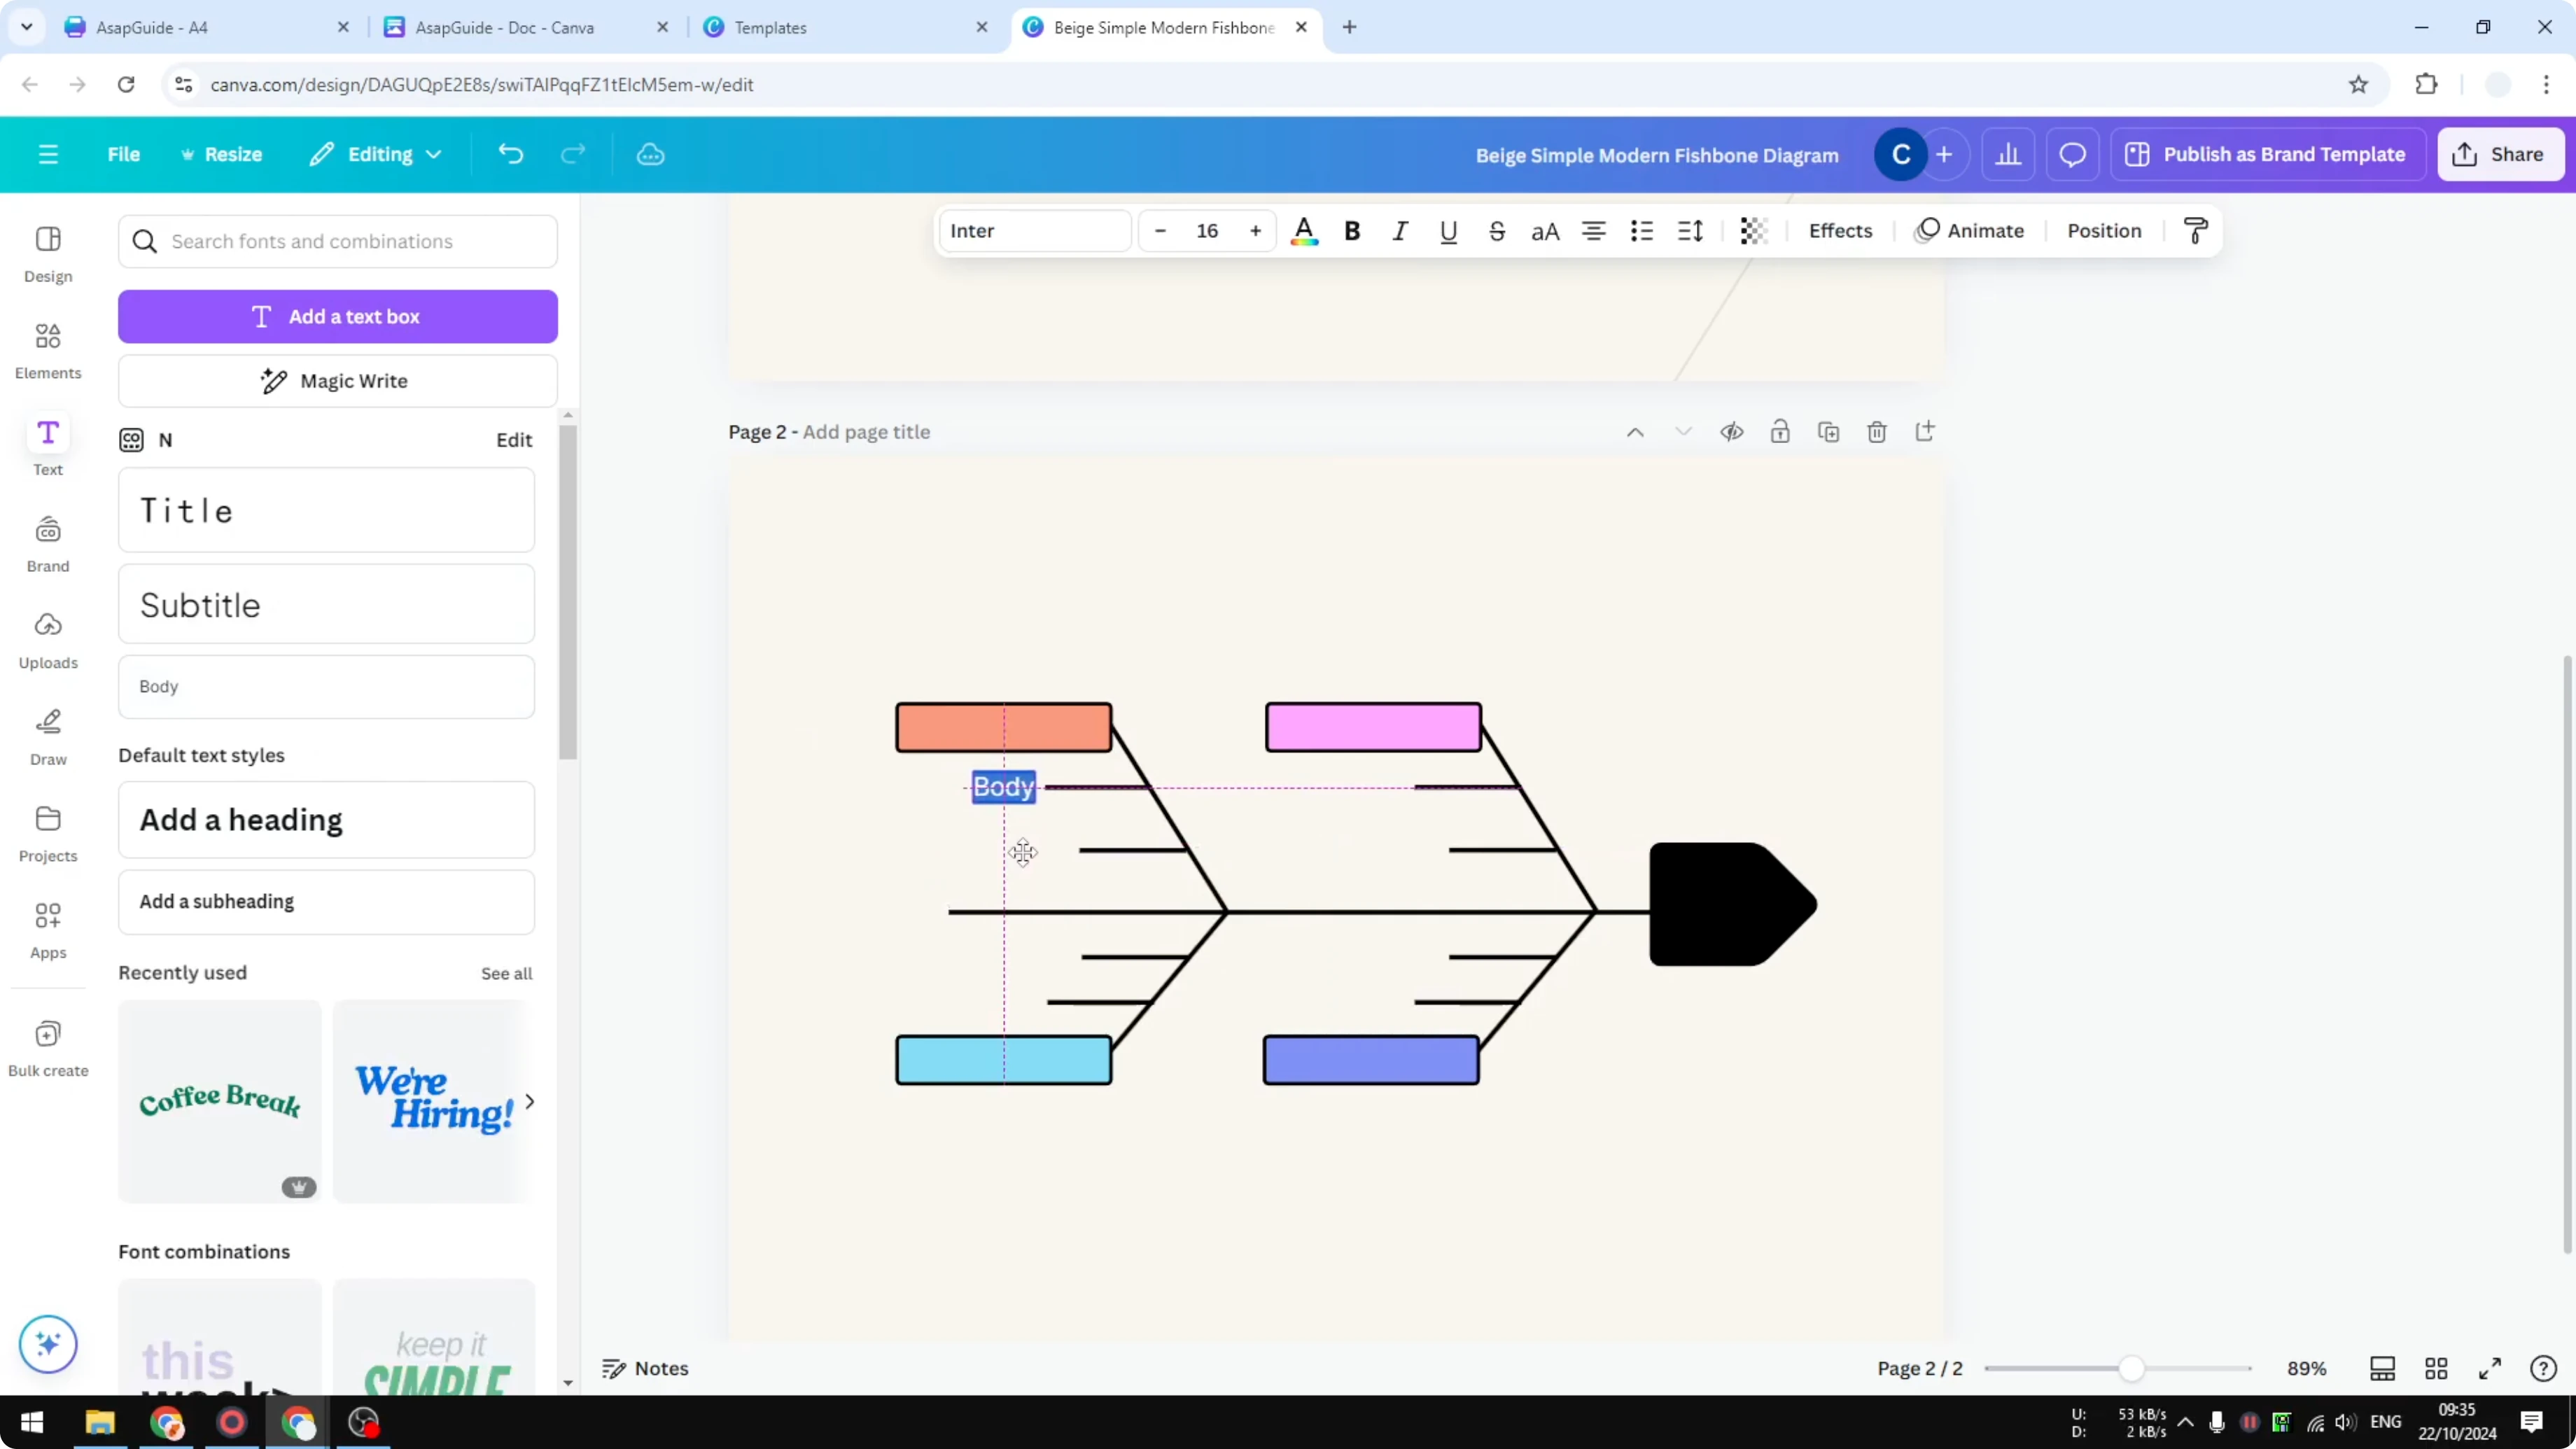This screenshot has height=1449, width=2576.
Task: Open the Bulk create panel
Action: pos(47,1046)
